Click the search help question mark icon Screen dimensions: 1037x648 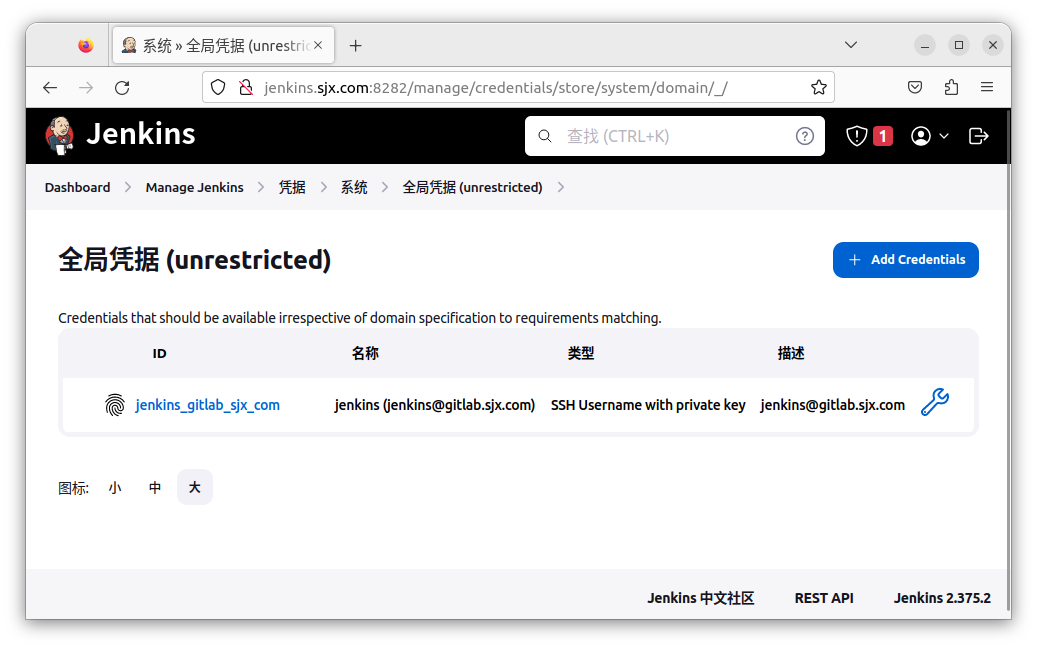[804, 136]
